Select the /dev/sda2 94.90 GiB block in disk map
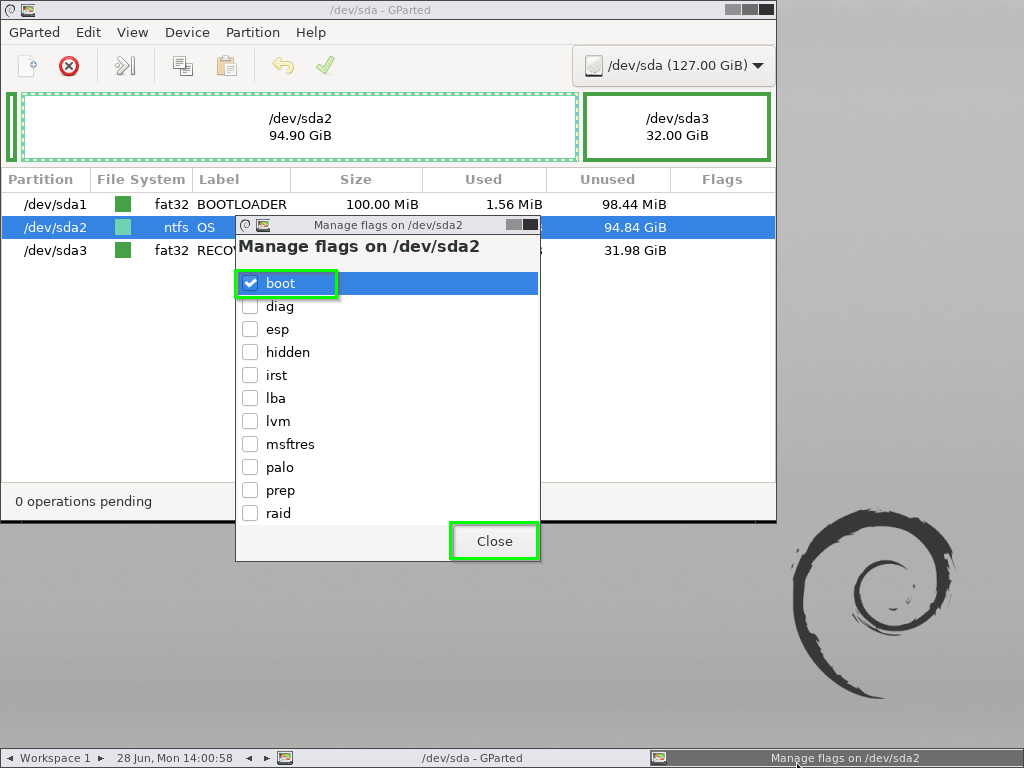Screen dimensions: 1024x768 point(300,127)
